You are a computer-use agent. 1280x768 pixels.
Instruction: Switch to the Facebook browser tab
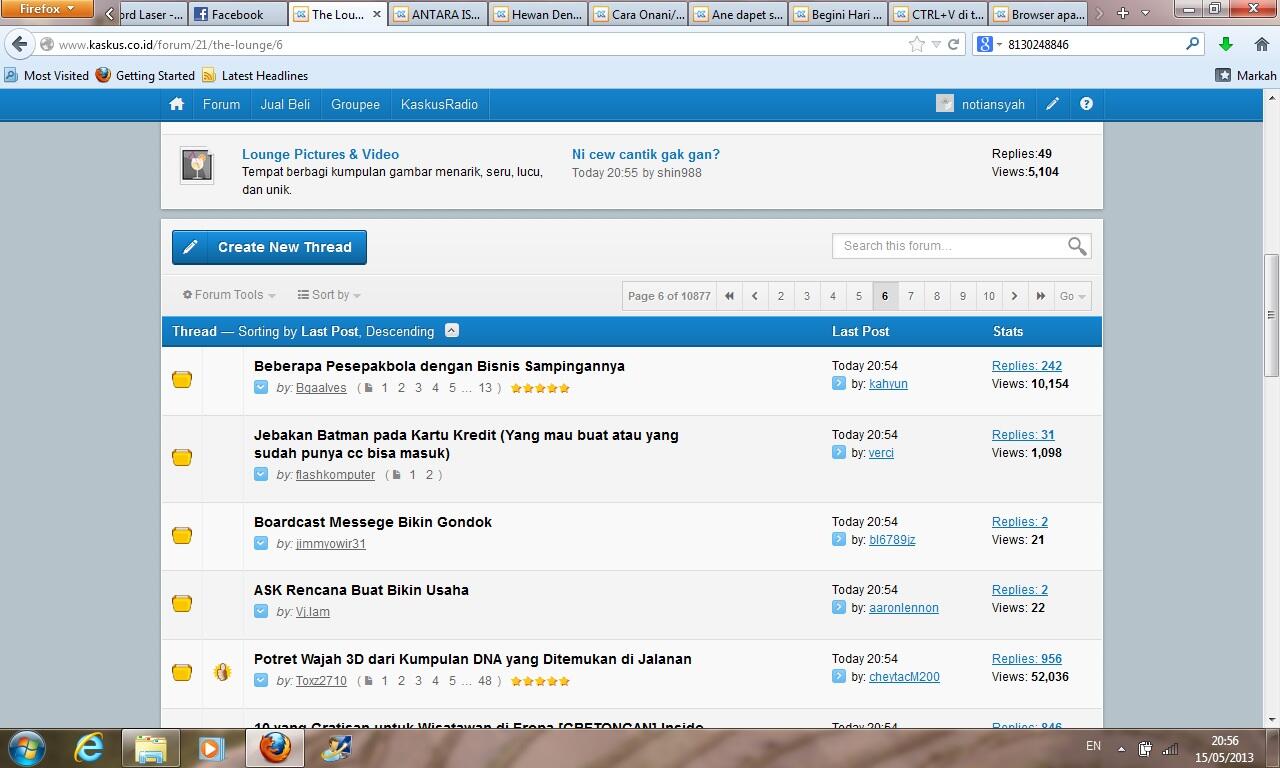pos(236,14)
